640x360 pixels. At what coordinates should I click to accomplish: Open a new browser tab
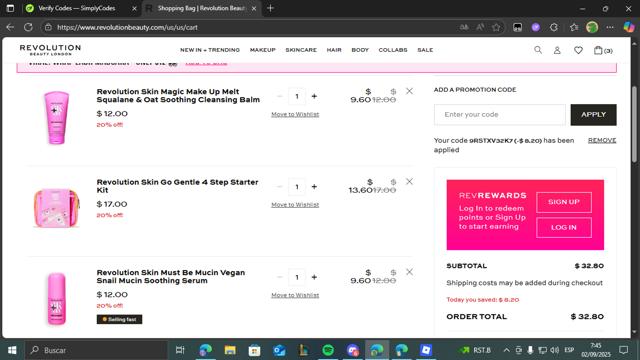(x=270, y=8)
